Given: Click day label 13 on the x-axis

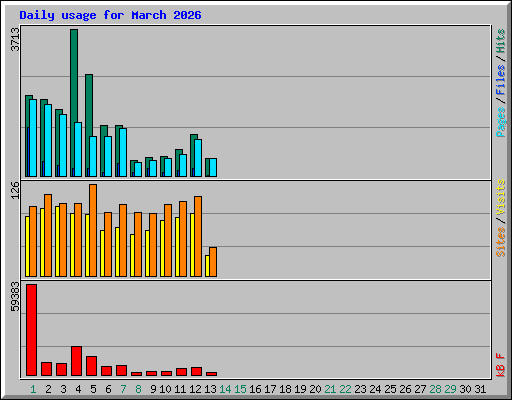Looking at the screenshot, I should click(x=210, y=389).
